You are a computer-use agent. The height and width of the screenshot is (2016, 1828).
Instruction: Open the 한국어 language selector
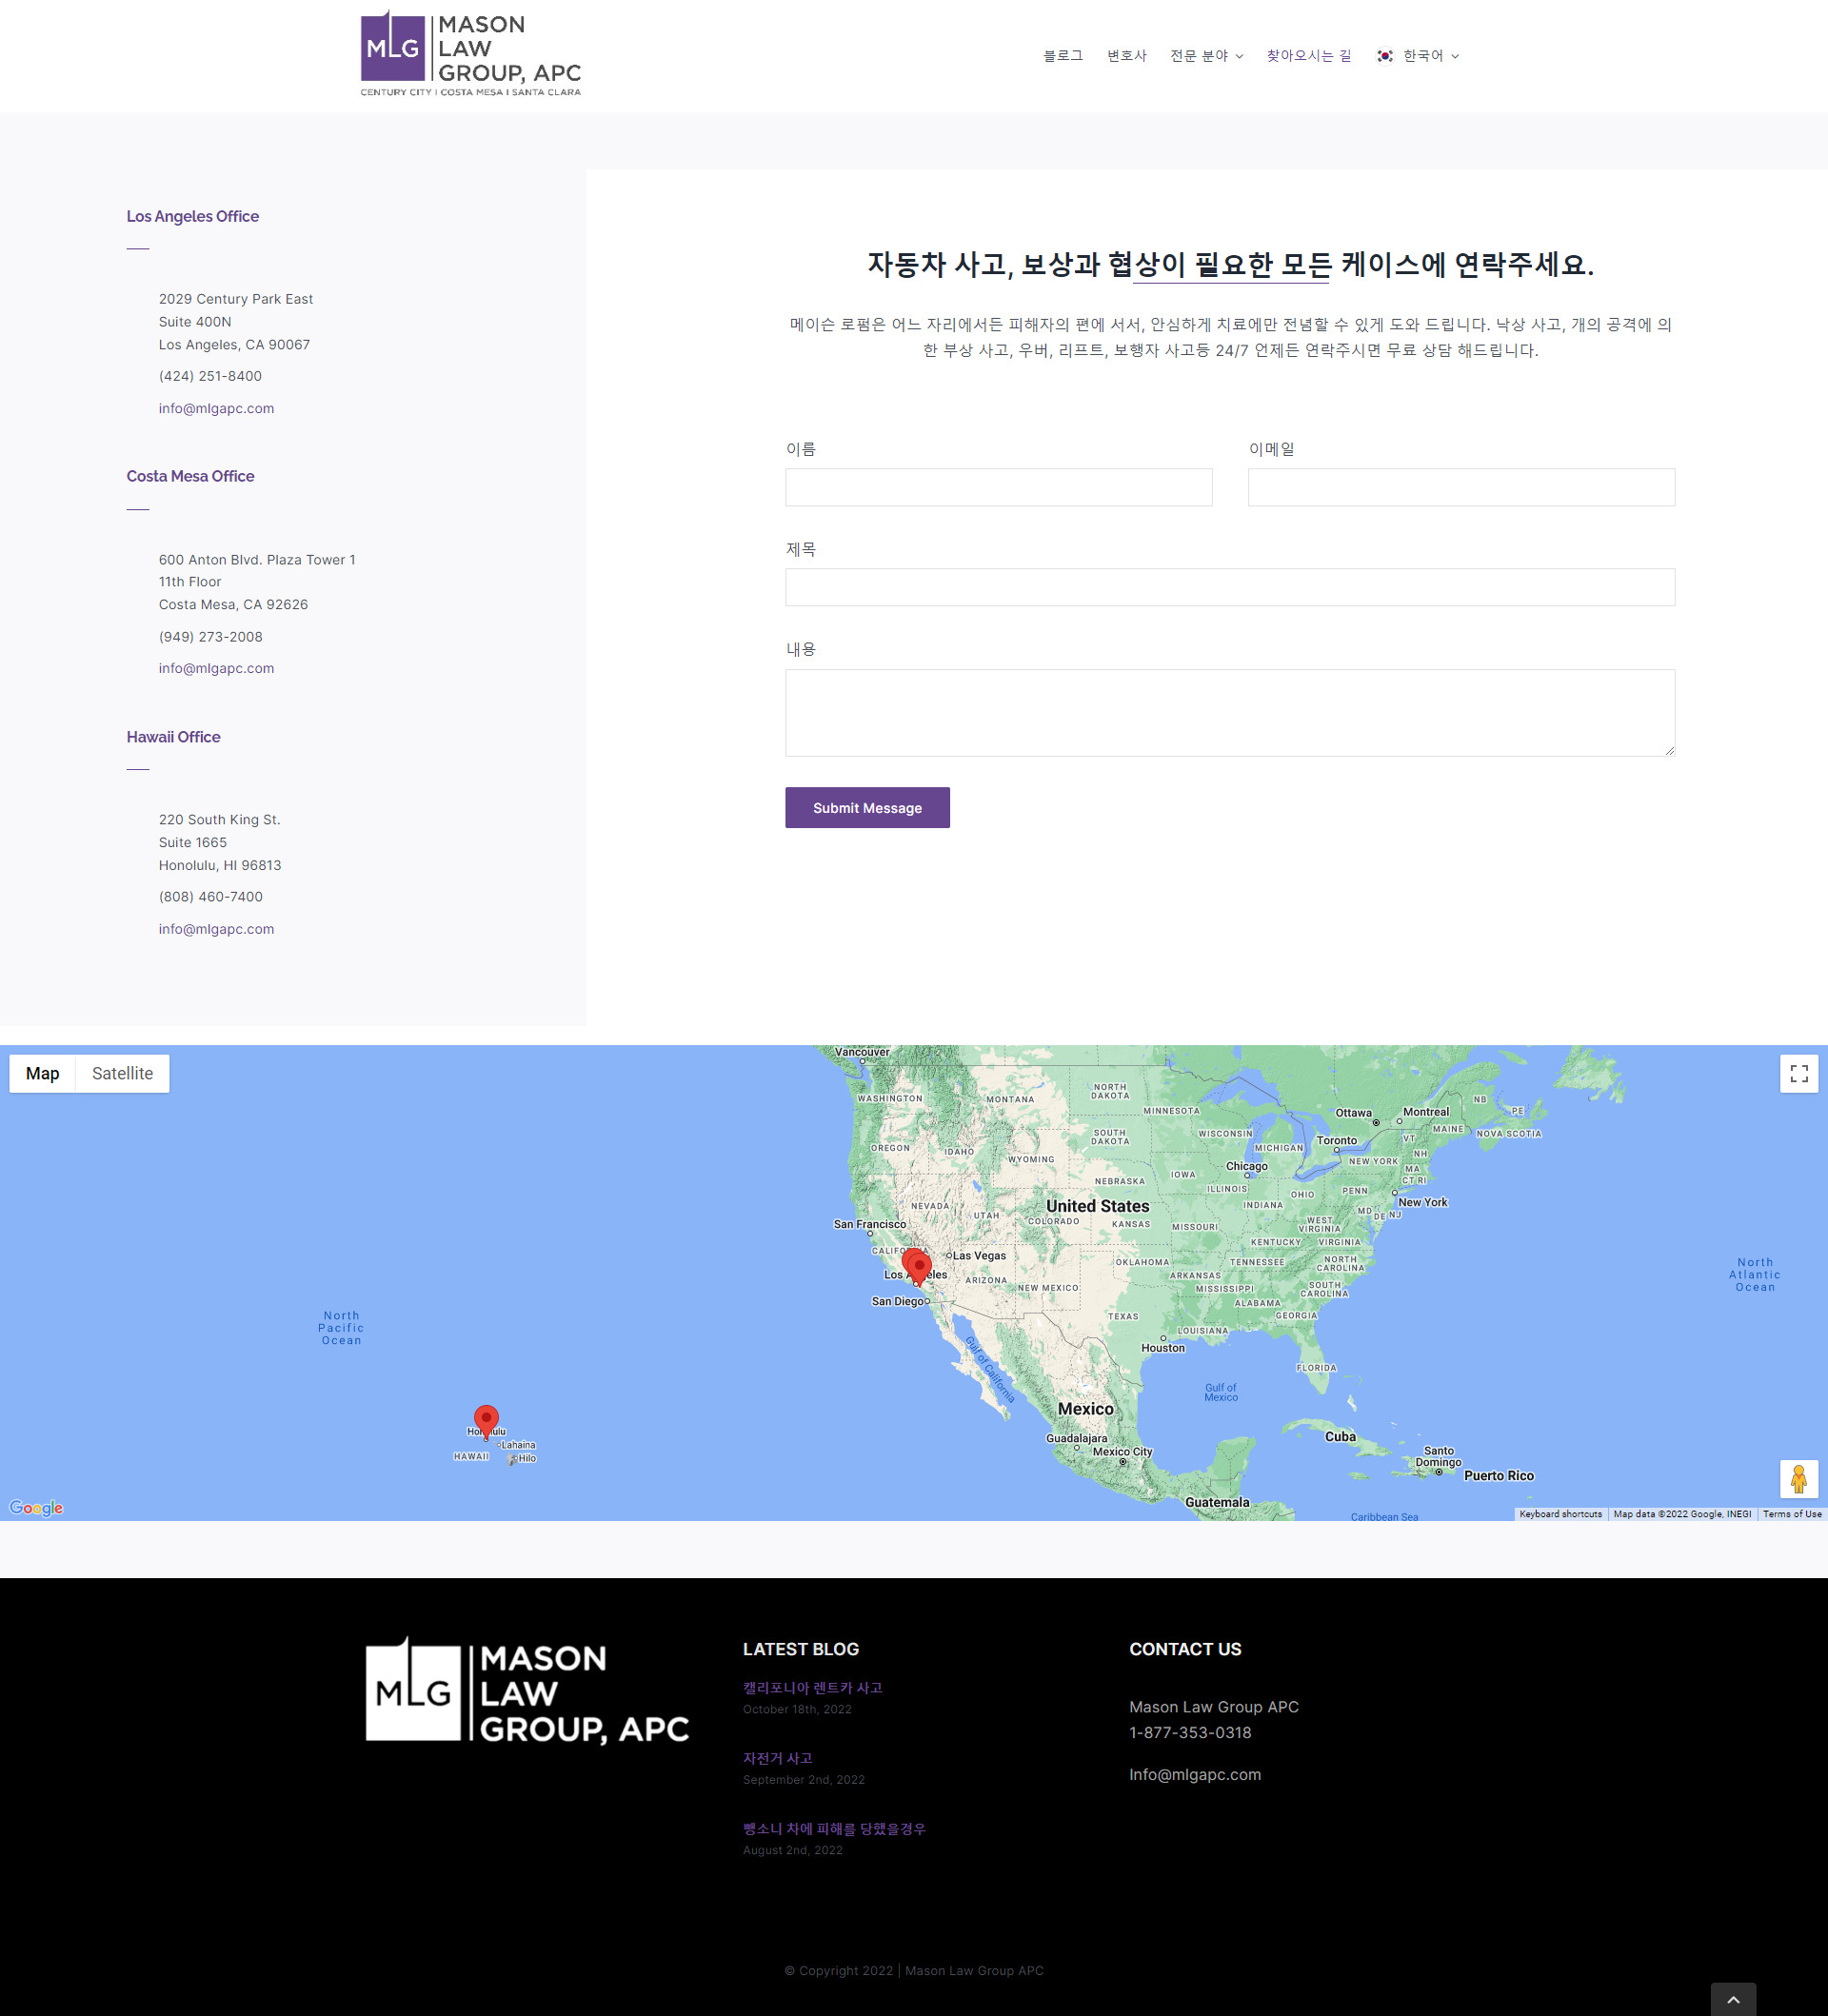(1417, 56)
